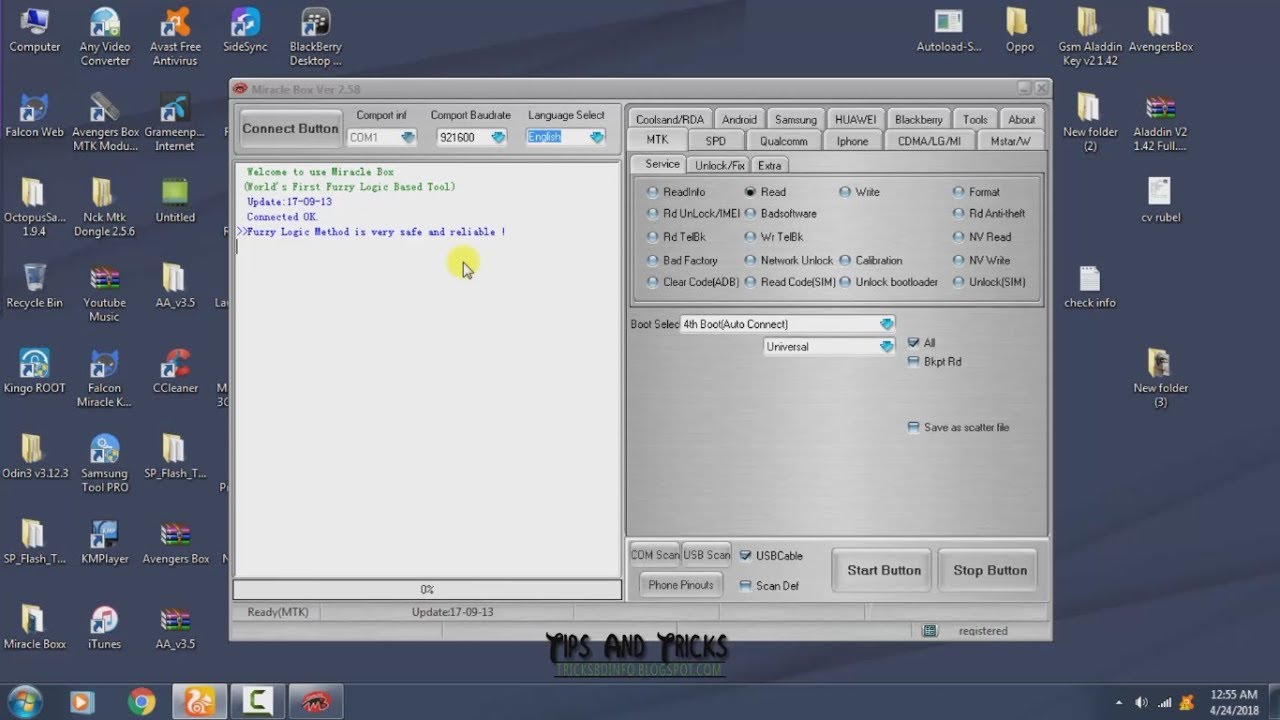Enable Scan Def checkbox
Viewport: 1280px width, 720px height.
coord(745,586)
